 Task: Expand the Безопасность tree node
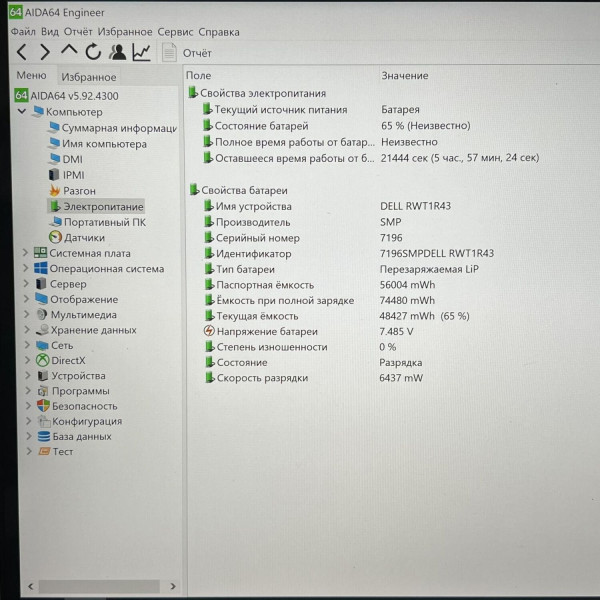click(x=28, y=406)
